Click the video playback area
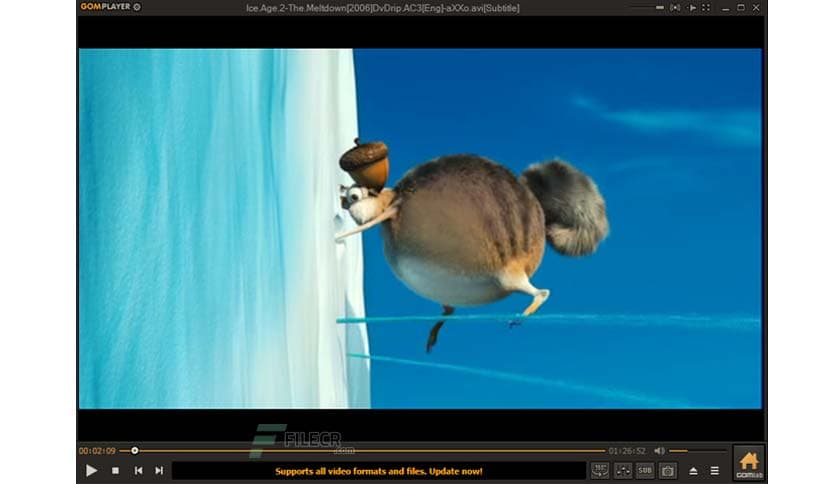The height and width of the screenshot is (484, 836). 420,229
